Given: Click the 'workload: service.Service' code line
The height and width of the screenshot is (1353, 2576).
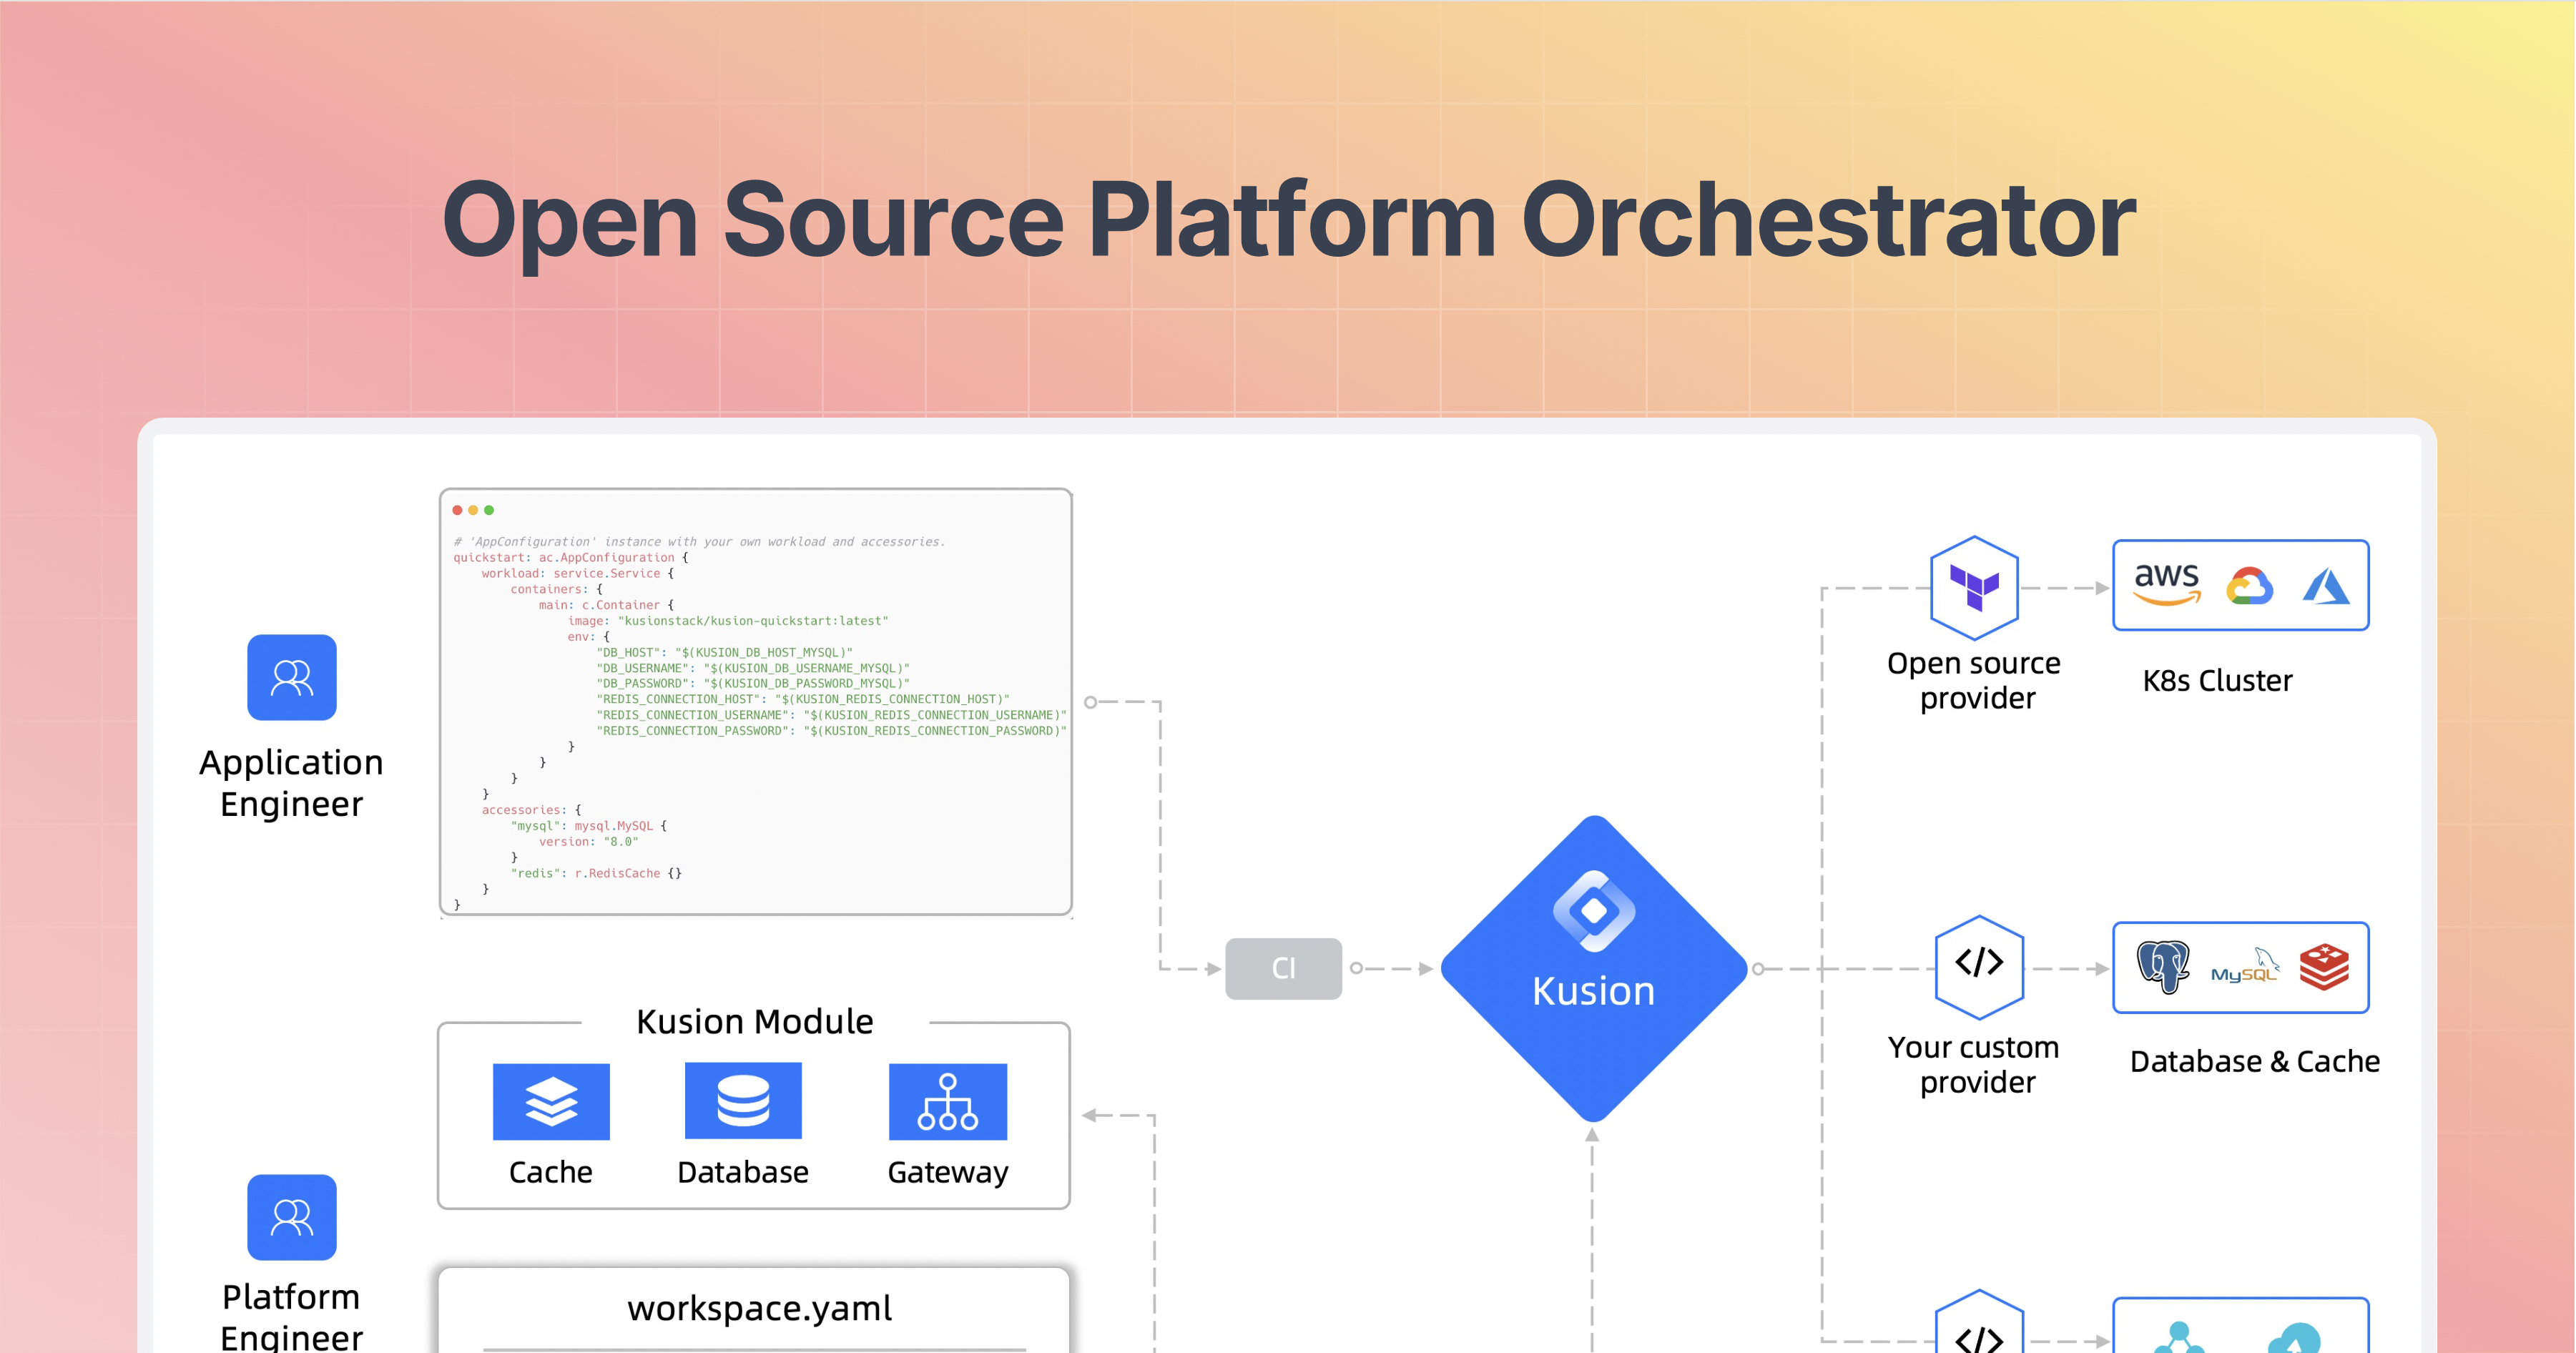Looking at the screenshot, I should pos(578,574).
